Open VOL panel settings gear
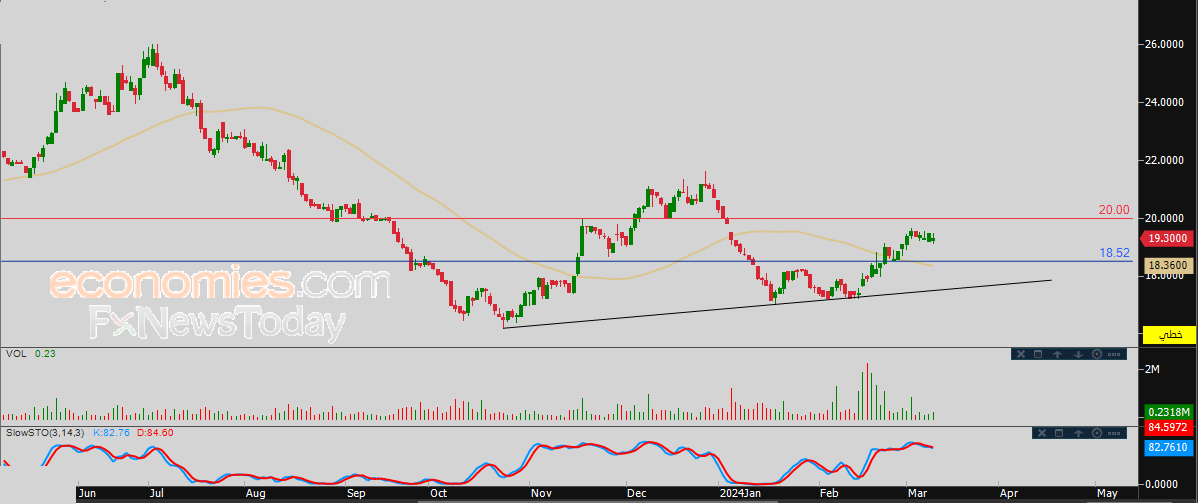 1097,354
